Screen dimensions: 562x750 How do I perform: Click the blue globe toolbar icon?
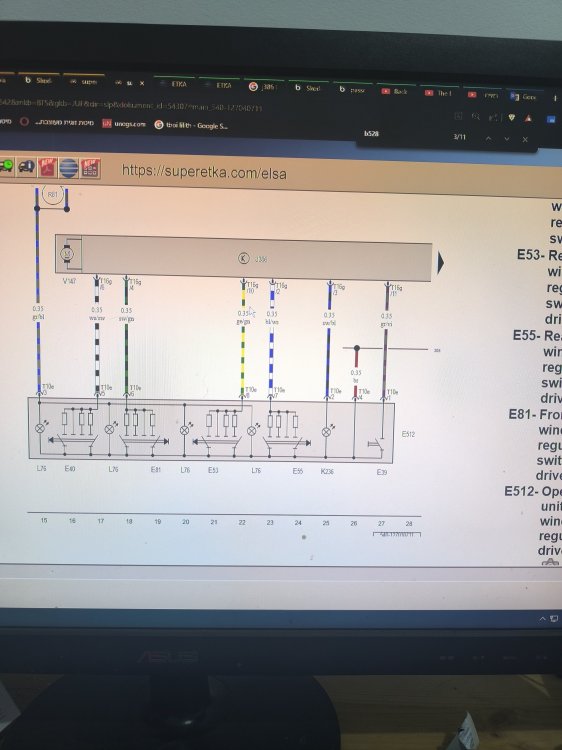[68, 168]
